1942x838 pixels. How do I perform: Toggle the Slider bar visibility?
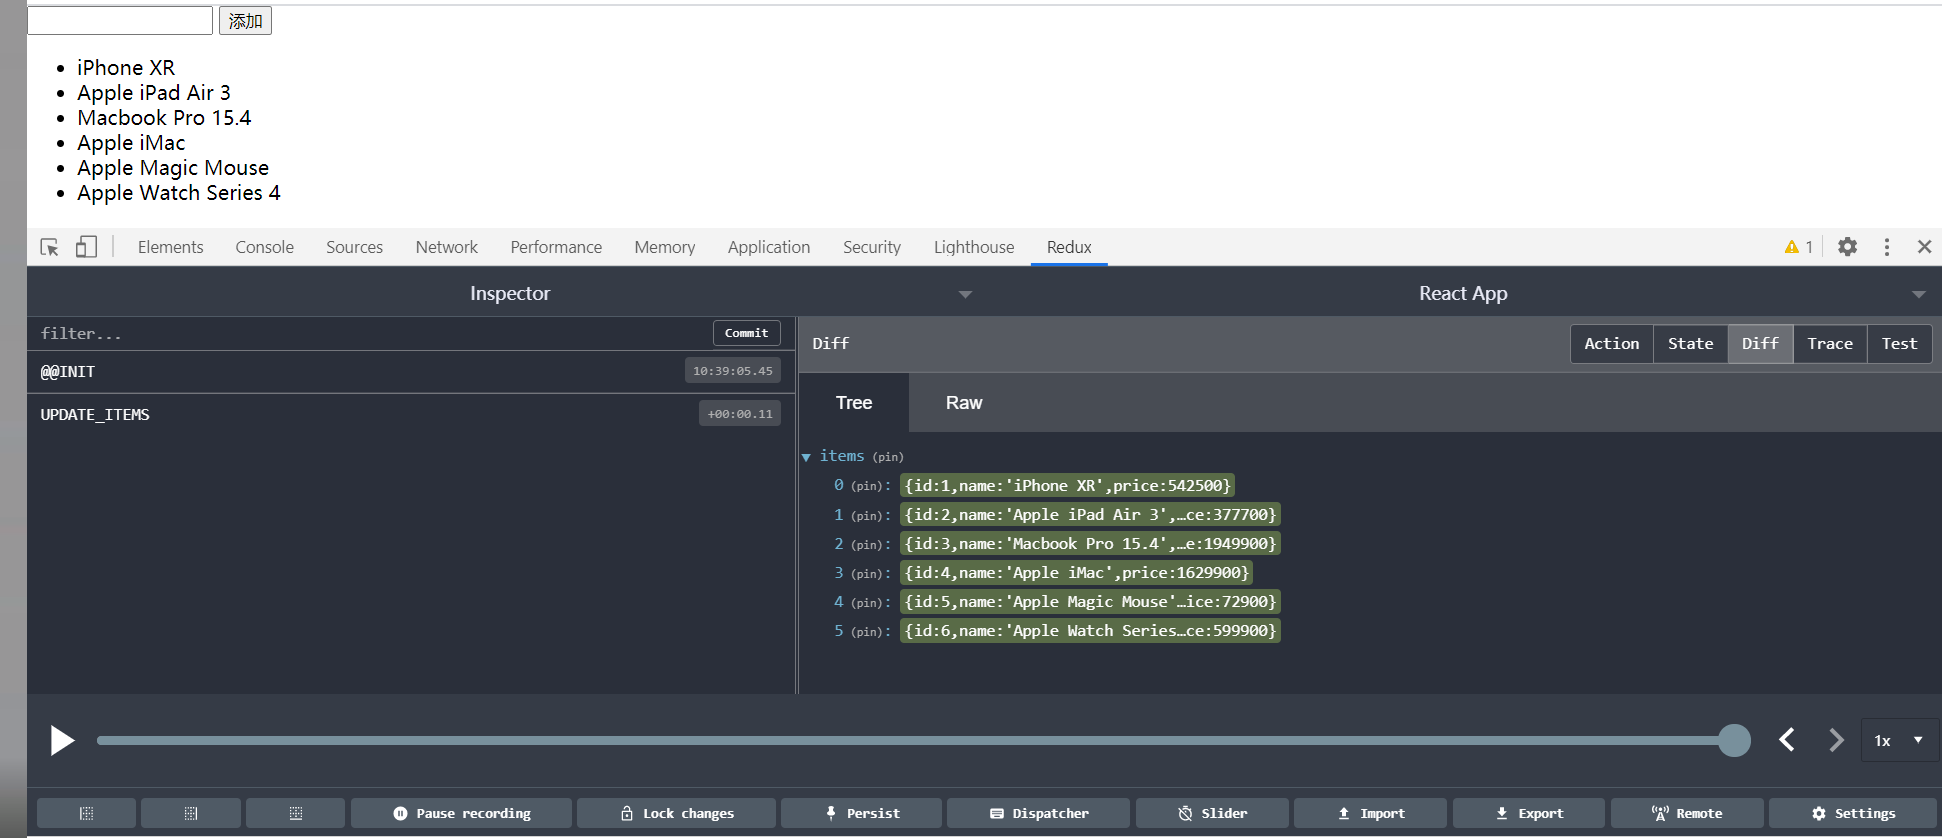point(1212,813)
